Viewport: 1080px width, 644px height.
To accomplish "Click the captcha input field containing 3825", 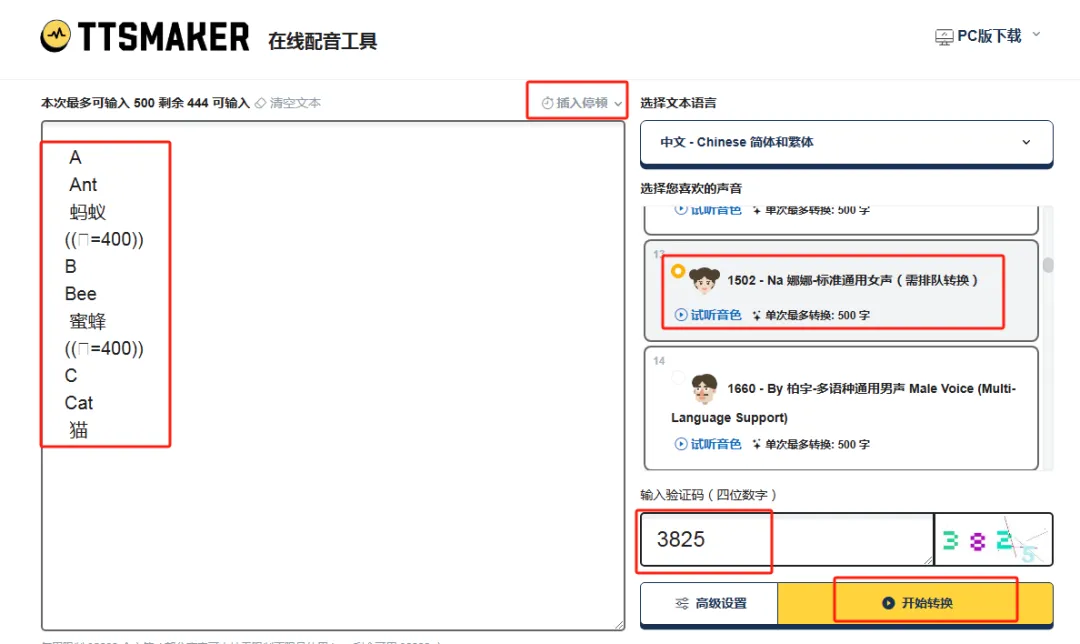I will tap(787, 539).
